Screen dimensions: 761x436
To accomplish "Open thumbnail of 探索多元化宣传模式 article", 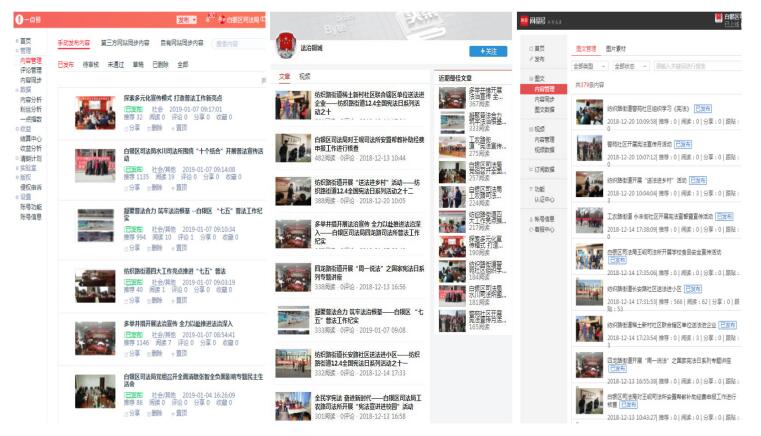I will point(95,113).
